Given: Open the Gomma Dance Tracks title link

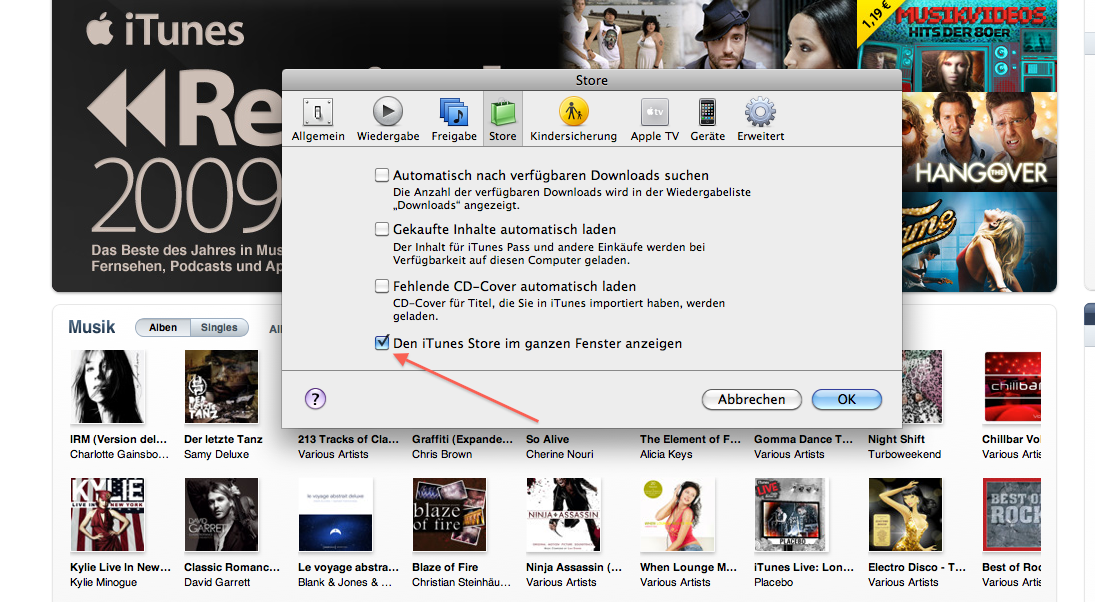Looking at the screenshot, I should tap(804, 439).
